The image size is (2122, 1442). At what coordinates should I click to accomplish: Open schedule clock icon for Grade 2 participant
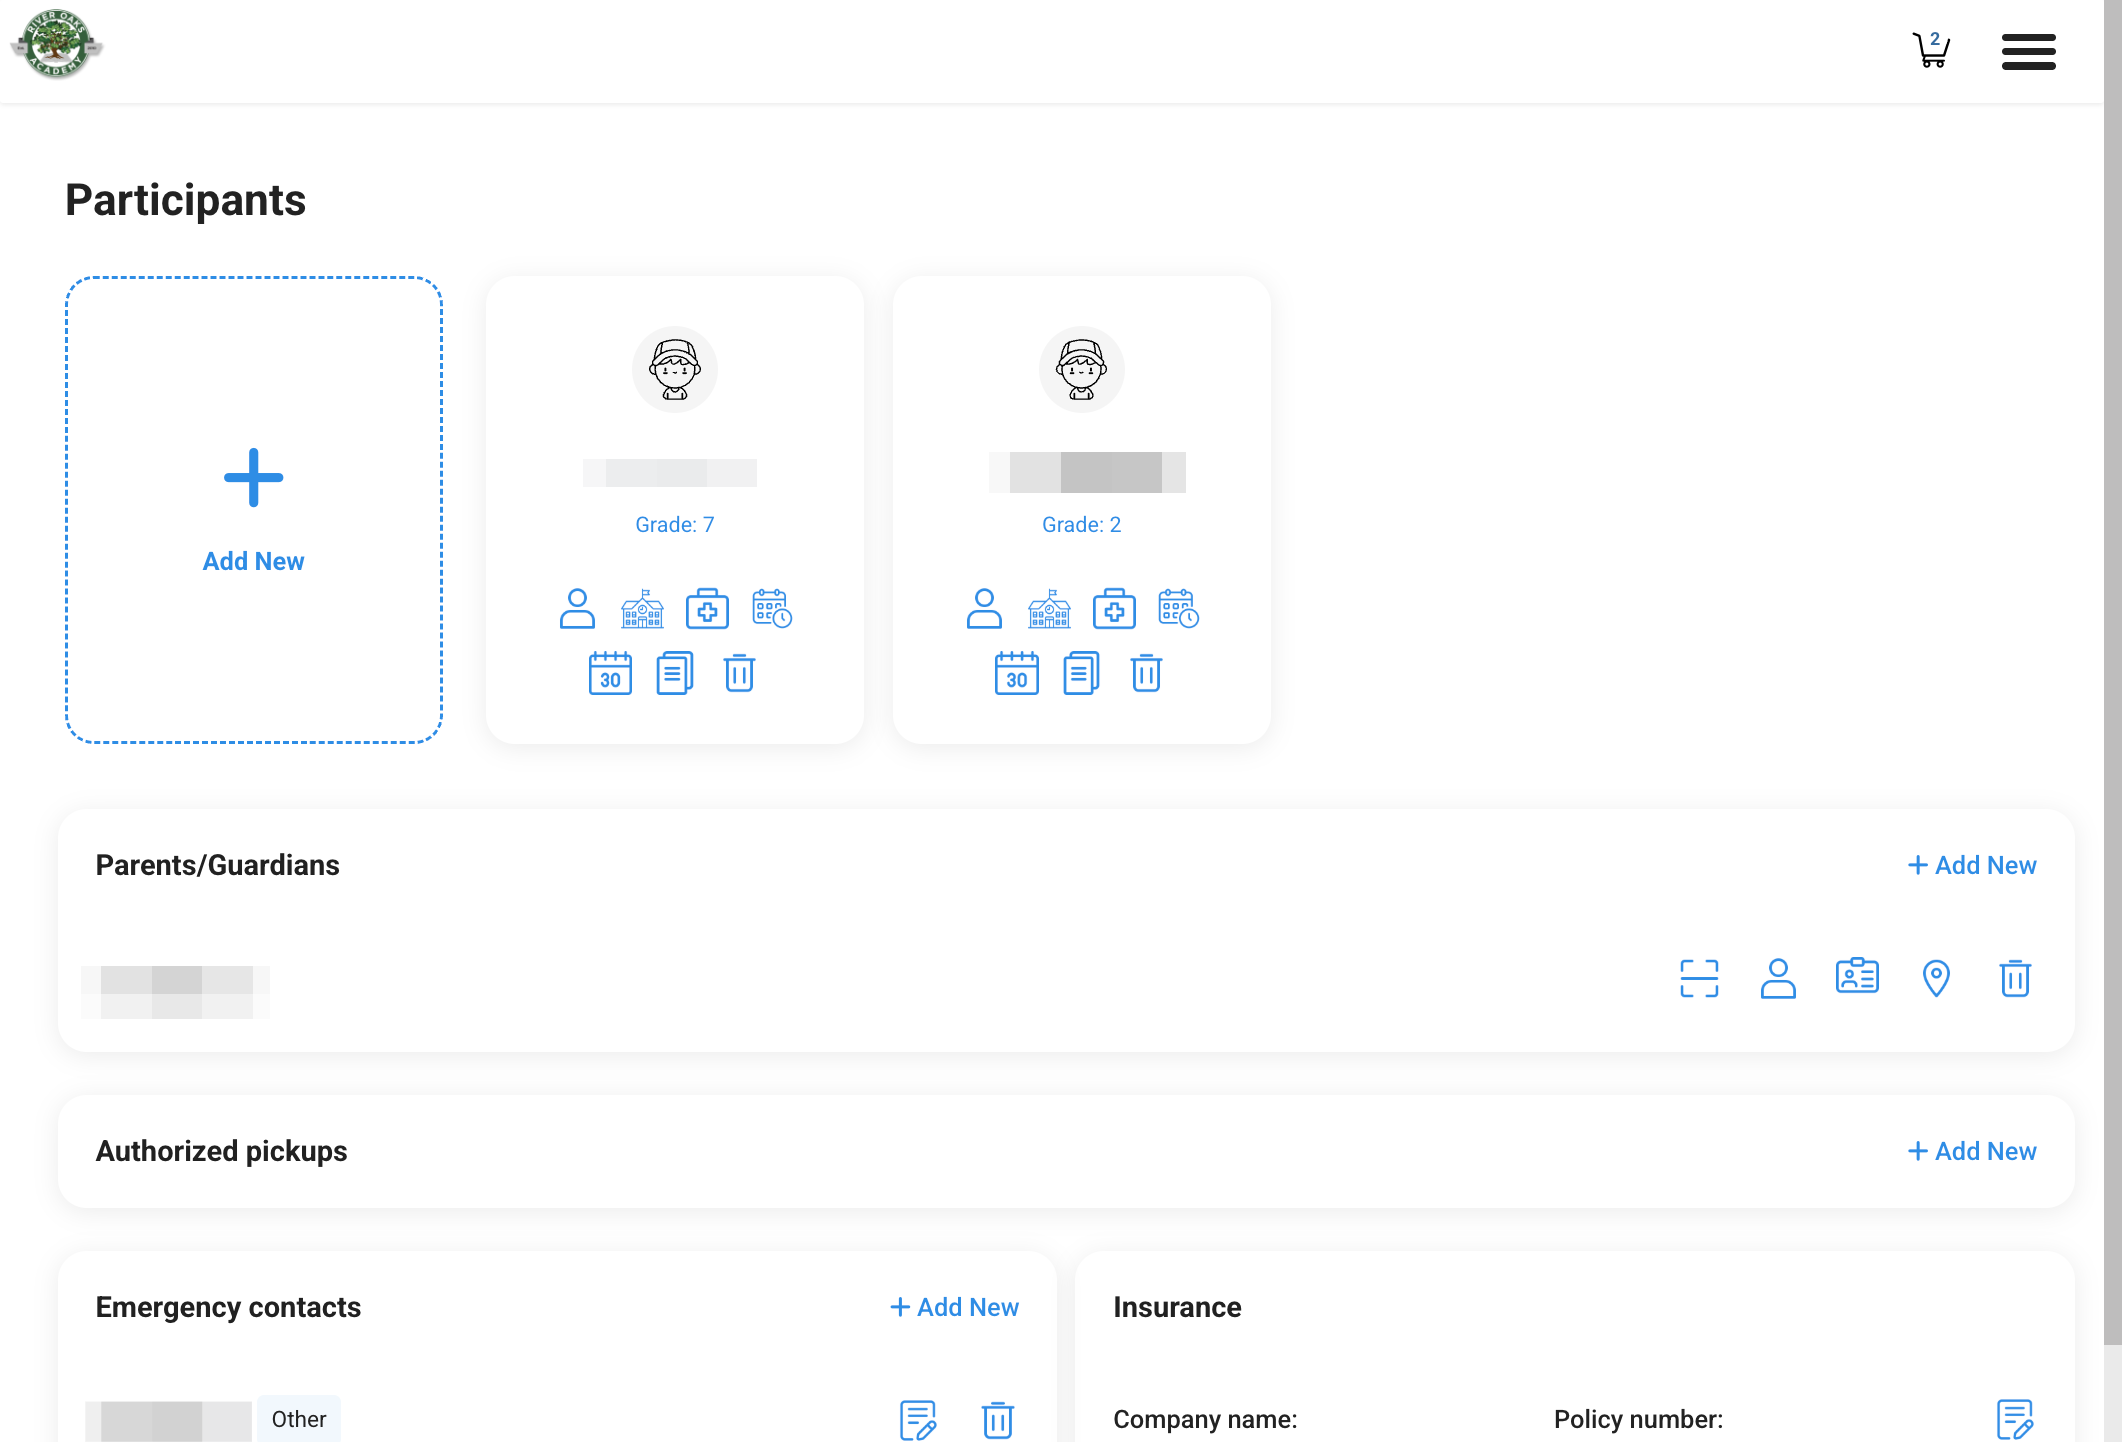1179,608
